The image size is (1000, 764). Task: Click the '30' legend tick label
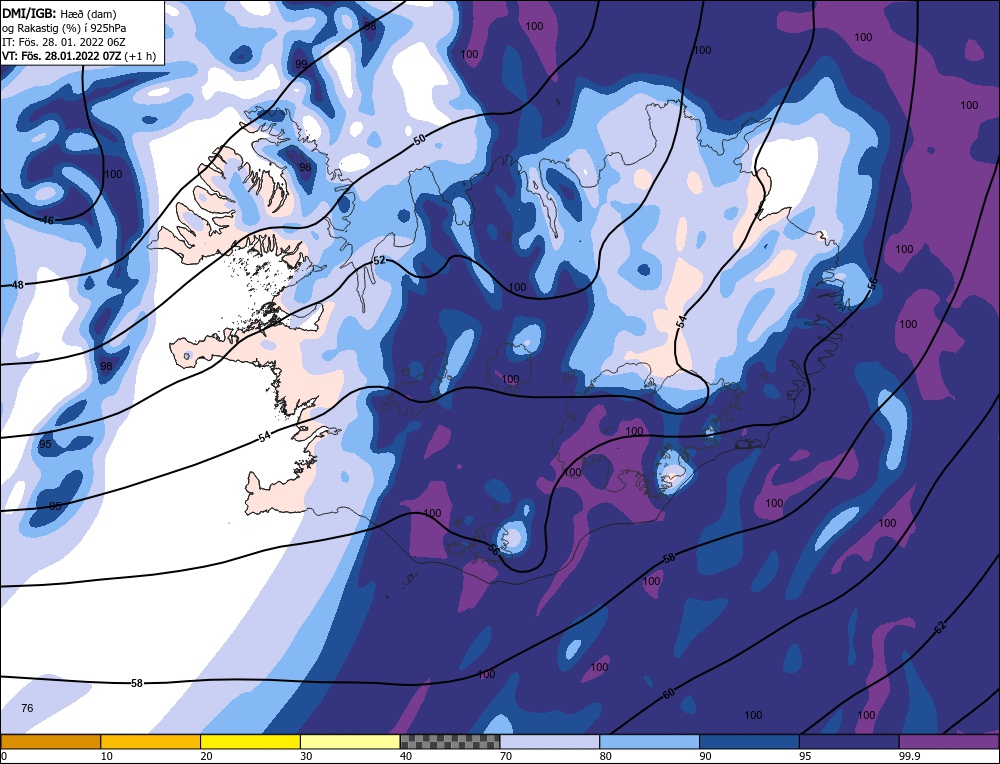[x=306, y=756]
